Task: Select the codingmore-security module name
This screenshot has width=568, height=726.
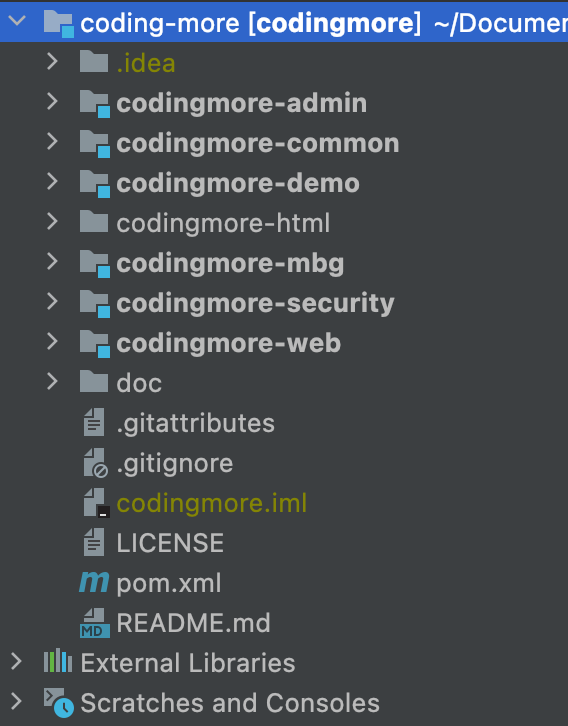Action: pos(256,303)
